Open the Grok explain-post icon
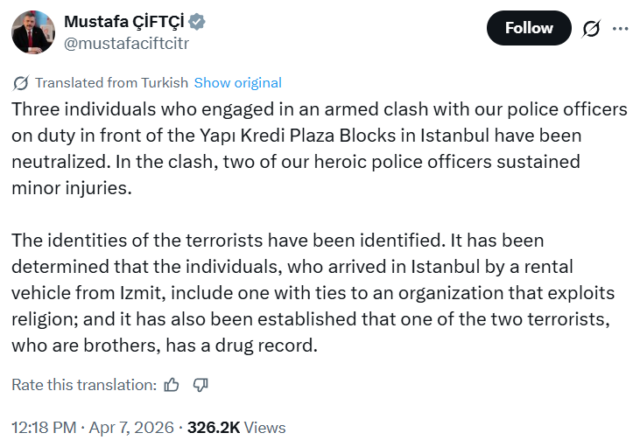Image resolution: width=640 pixels, height=440 pixels. click(x=591, y=29)
